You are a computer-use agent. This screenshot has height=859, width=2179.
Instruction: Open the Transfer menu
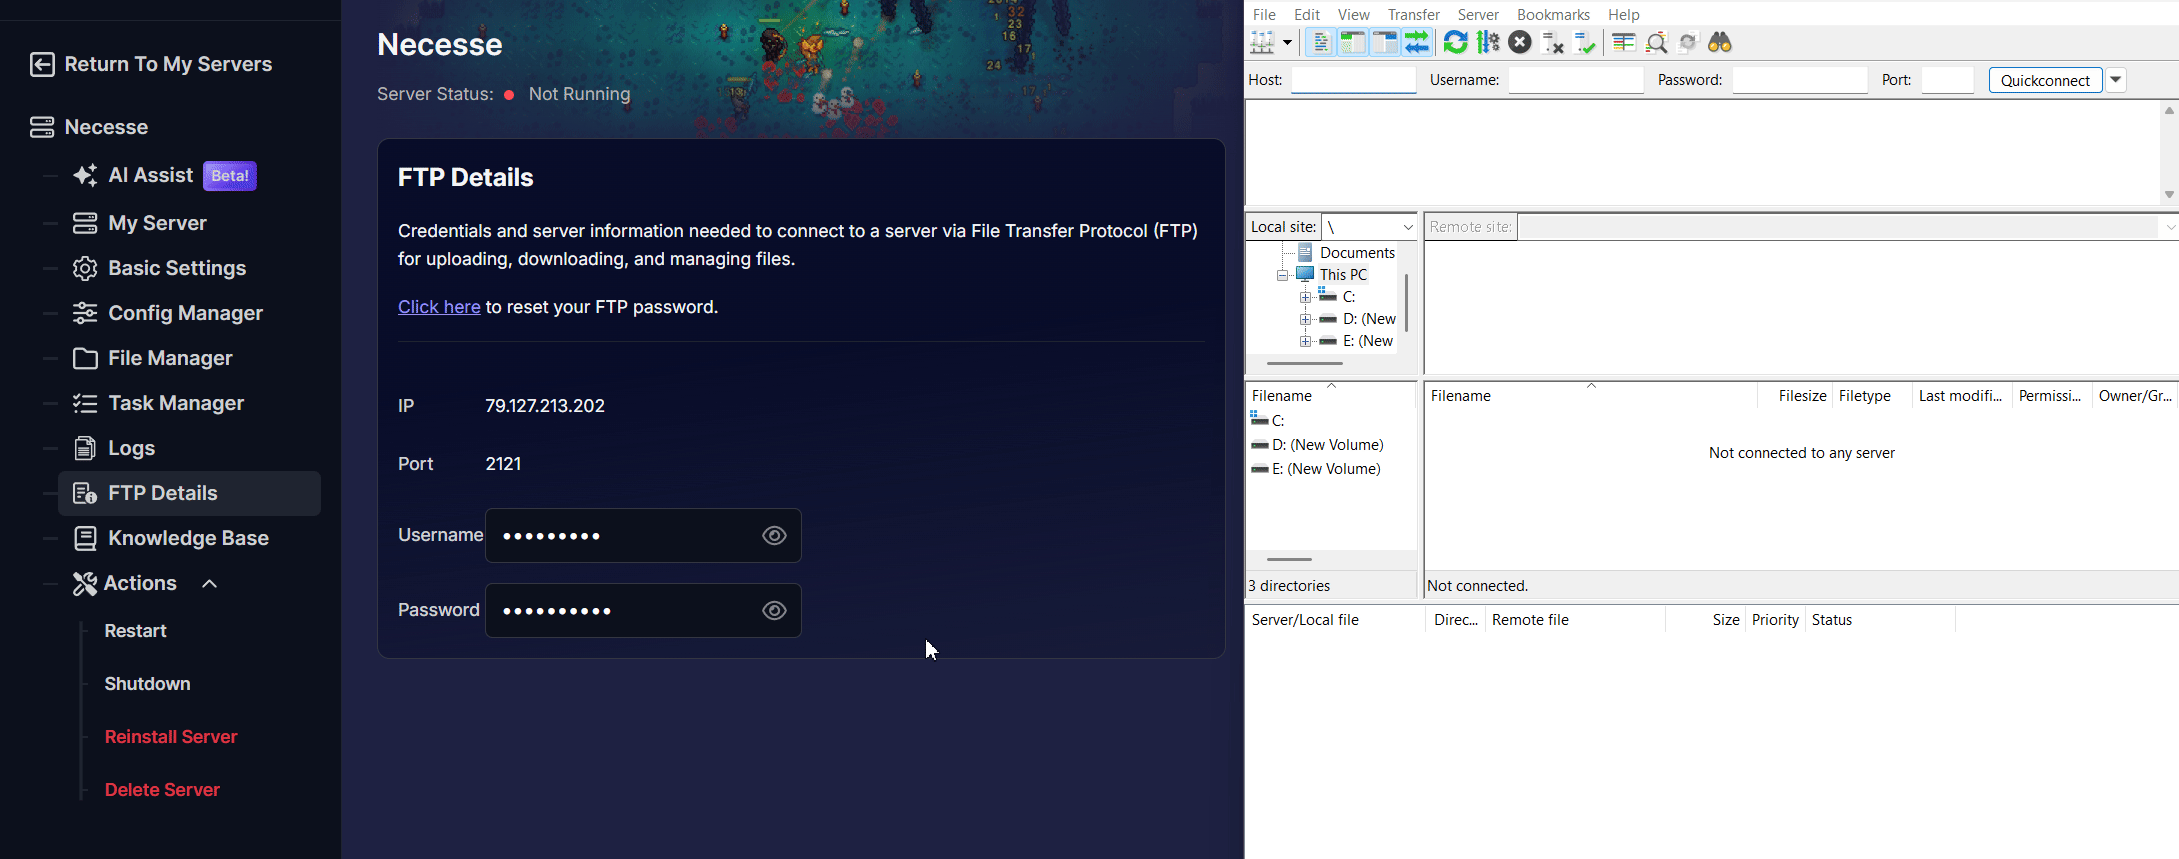(x=1413, y=14)
